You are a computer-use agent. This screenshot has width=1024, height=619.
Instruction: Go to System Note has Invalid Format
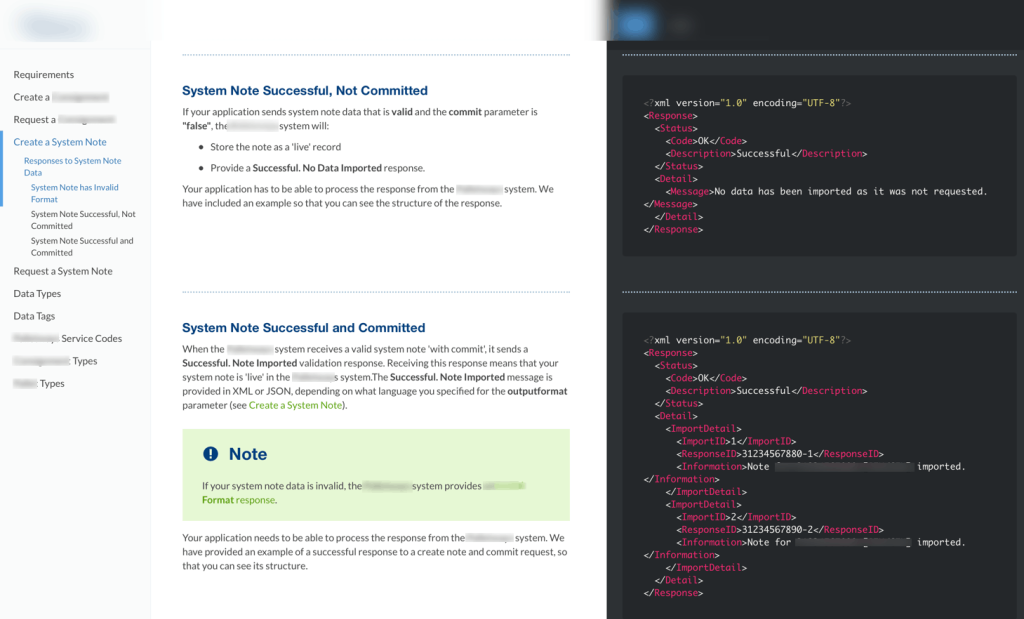(x=74, y=193)
